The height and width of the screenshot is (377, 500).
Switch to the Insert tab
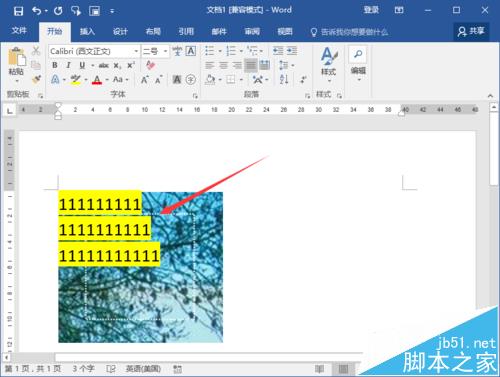tap(87, 32)
